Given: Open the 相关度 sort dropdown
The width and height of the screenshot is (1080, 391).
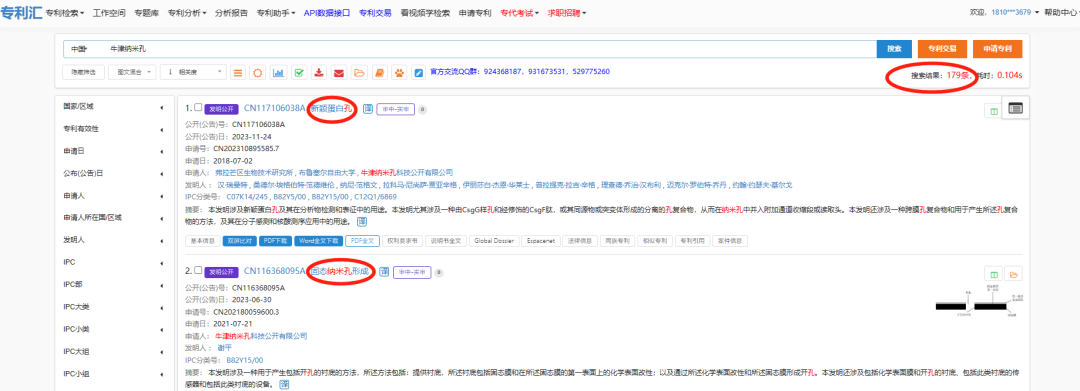Looking at the screenshot, I should (193, 72).
